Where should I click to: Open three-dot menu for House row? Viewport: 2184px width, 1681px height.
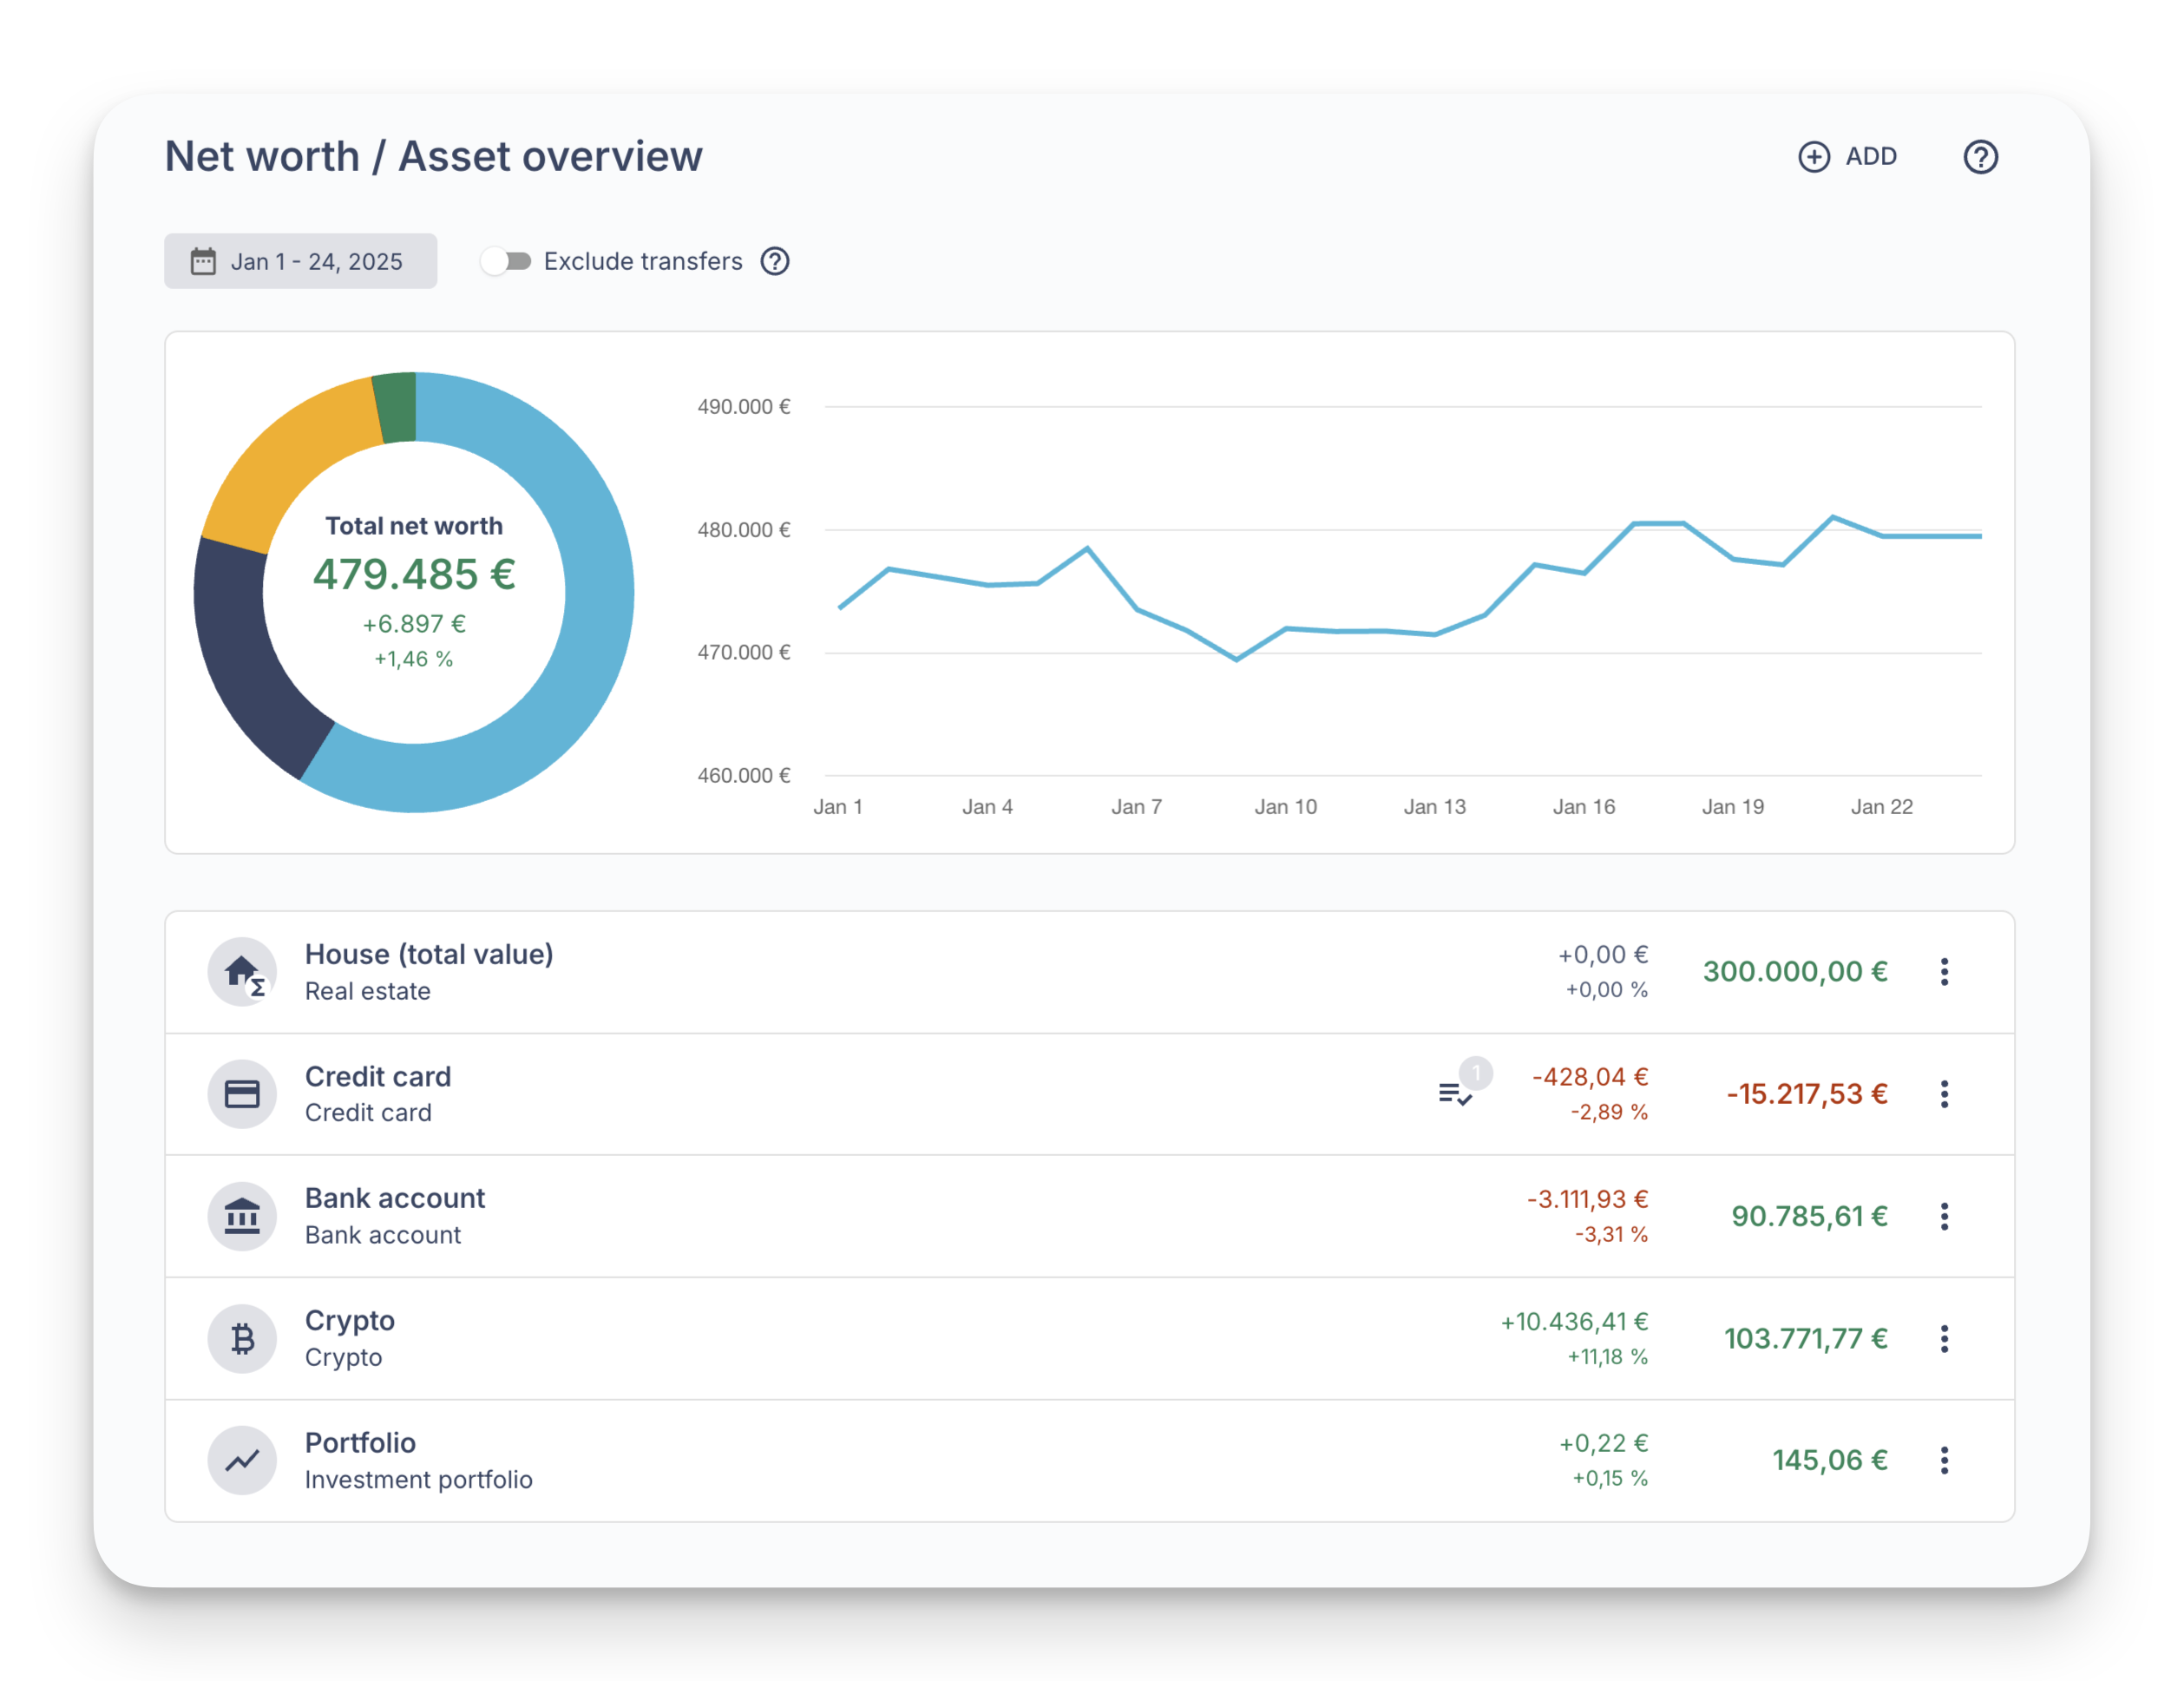(1944, 971)
